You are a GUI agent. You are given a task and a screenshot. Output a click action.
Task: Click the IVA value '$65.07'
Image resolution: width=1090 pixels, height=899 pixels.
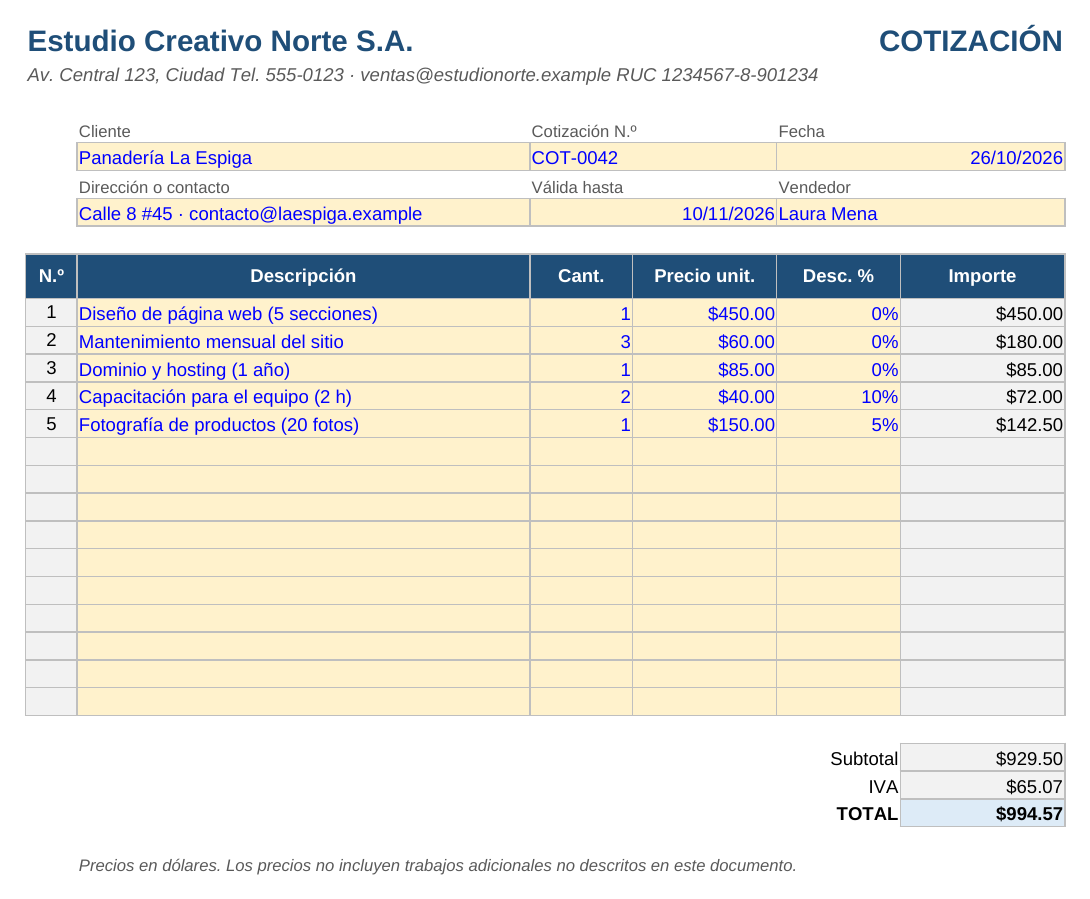click(x=982, y=786)
